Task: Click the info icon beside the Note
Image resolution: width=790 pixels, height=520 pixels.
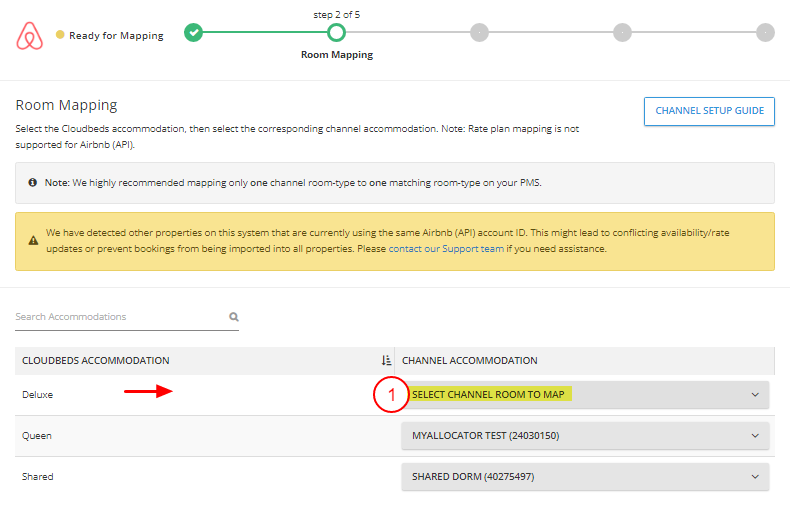Action: (34, 183)
